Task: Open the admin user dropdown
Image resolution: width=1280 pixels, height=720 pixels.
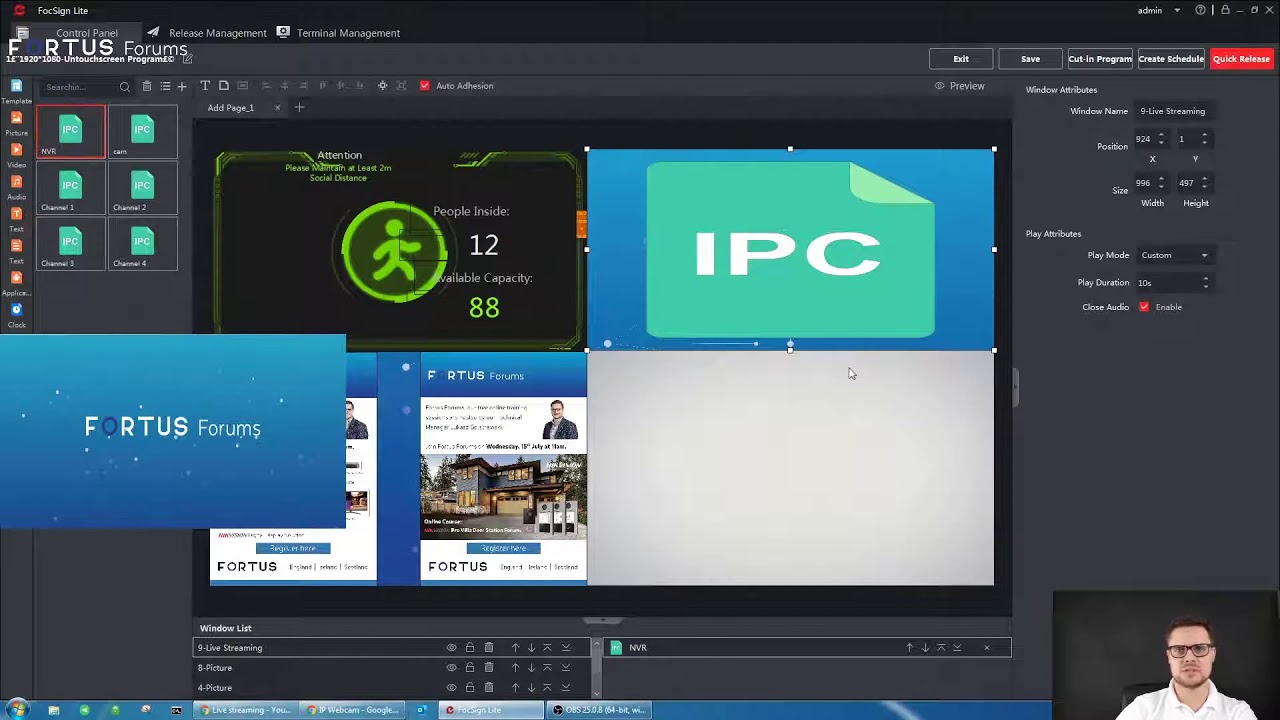Action: pyautogui.click(x=1159, y=10)
